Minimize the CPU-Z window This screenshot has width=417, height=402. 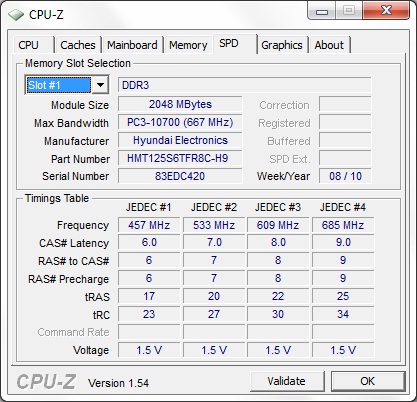click(321, 11)
